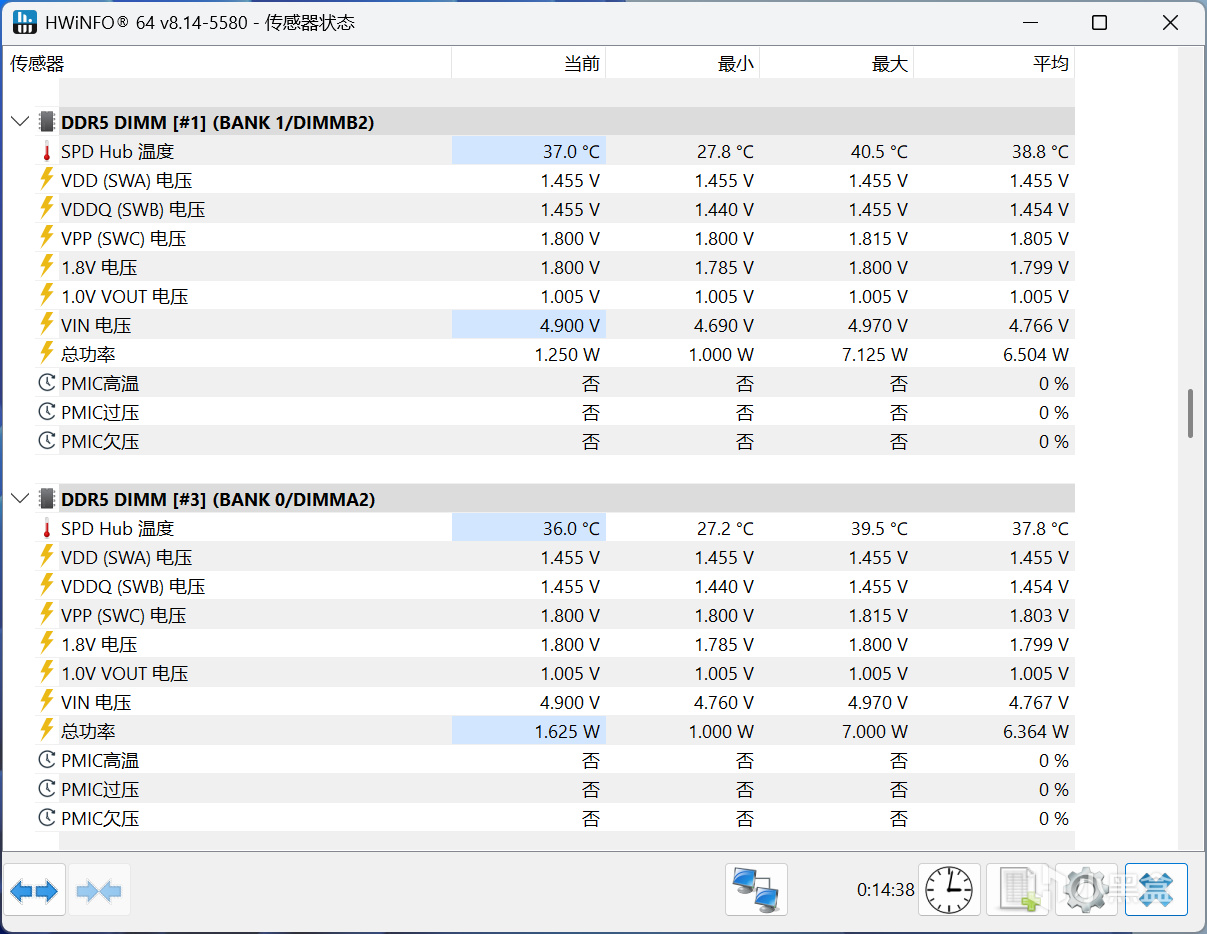Open the network remote monitoring icon
Image resolution: width=1207 pixels, height=934 pixels.
coord(756,890)
